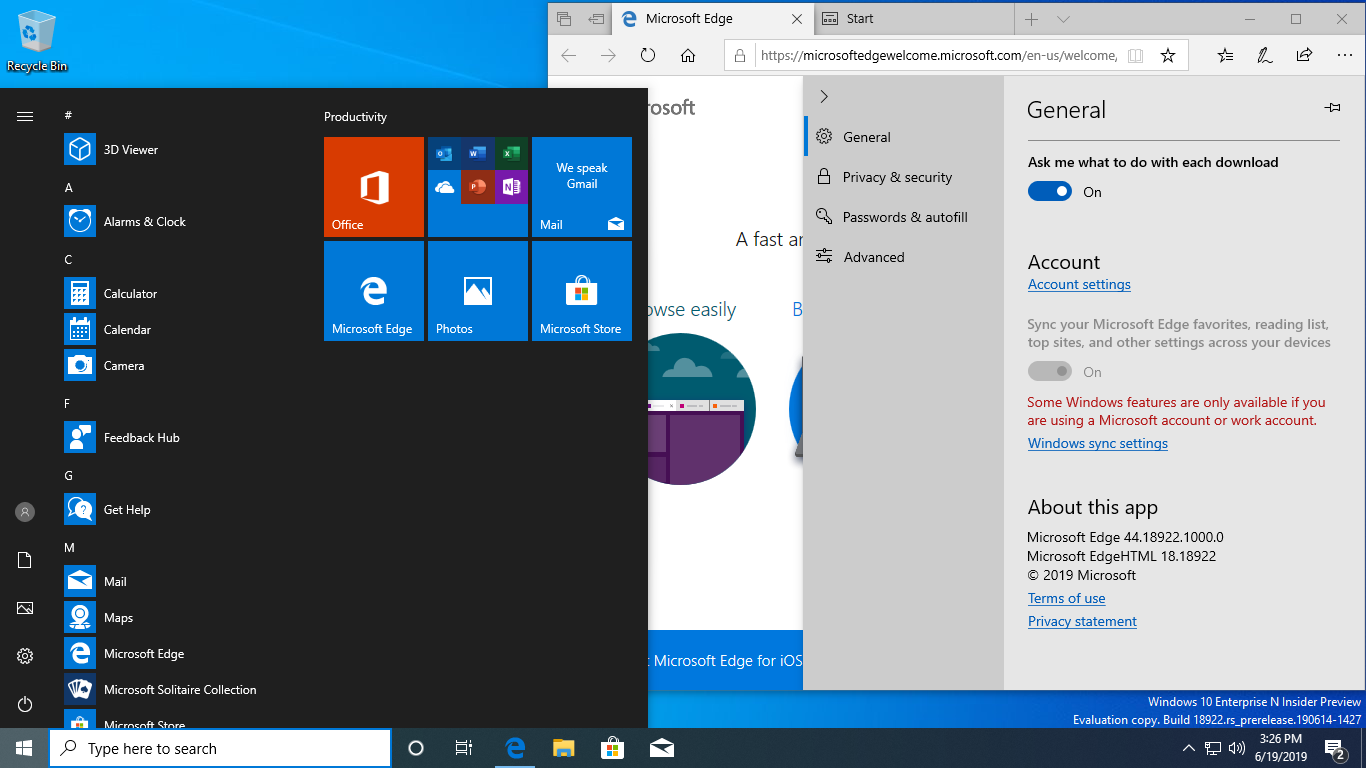Open the Microsoft Store tile
The height and width of the screenshot is (768, 1366).
(582, 291)
